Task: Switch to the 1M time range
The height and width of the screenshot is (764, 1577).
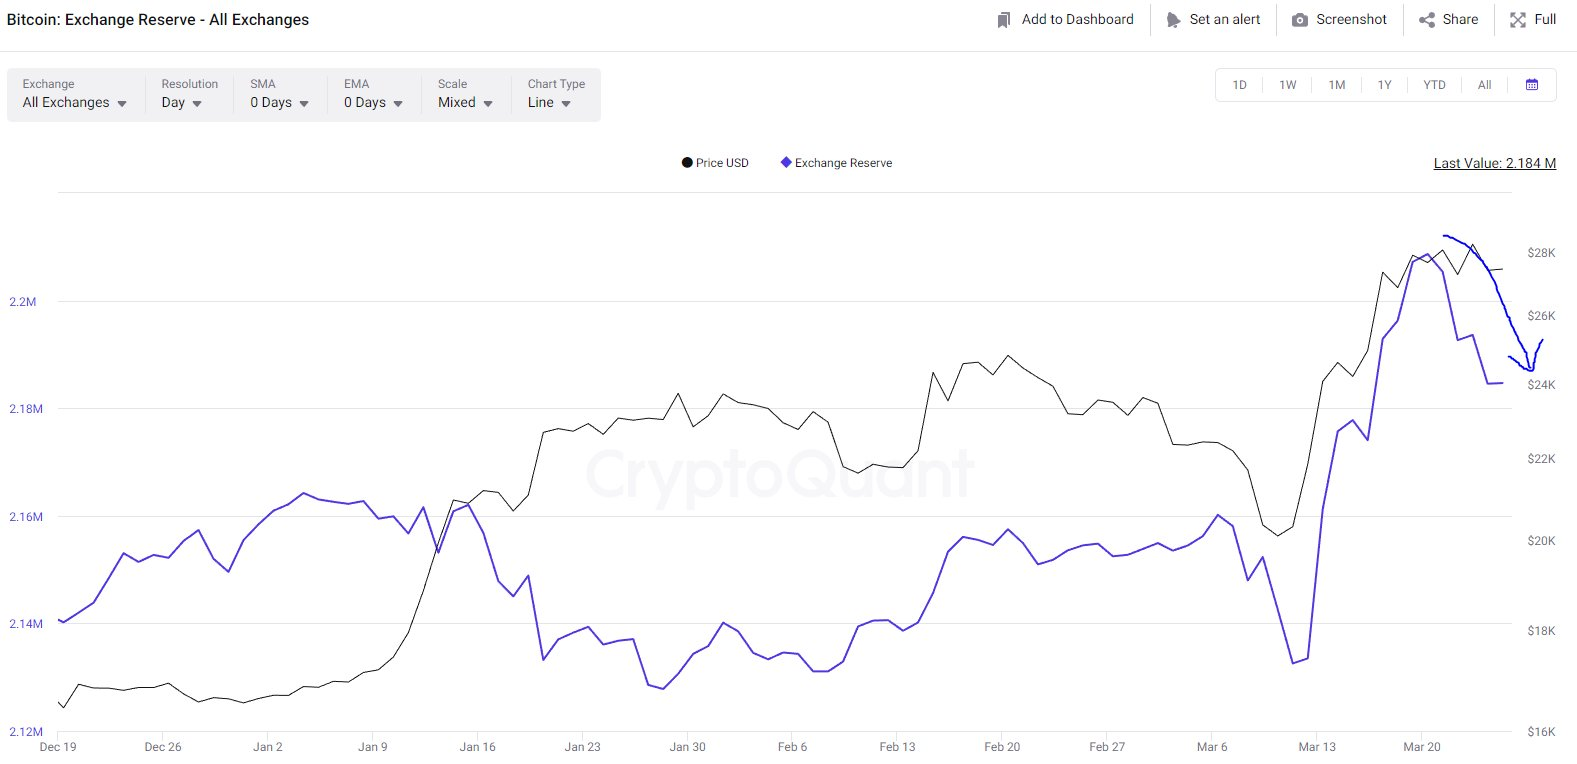Action: coord(1337,85)
